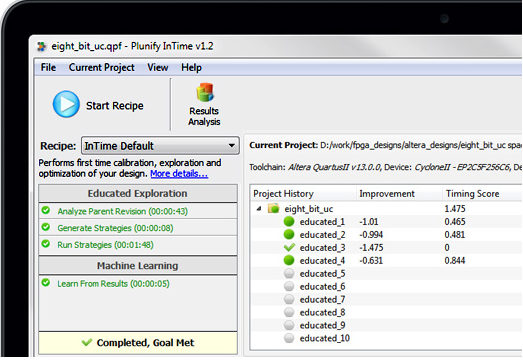Click grey status dot for educated_7
The height and width of the screenshot is (363, 523).
[x=289, y=299]
